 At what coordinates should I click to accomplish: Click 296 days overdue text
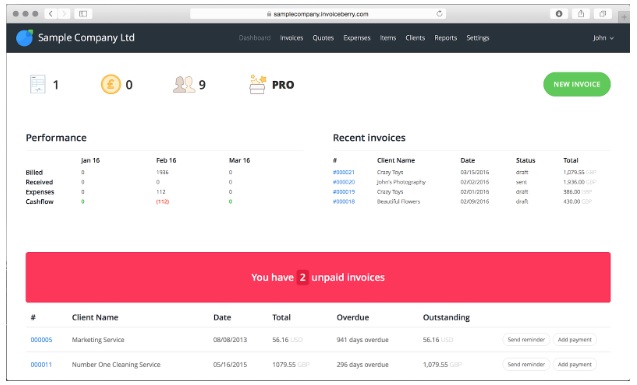point(362,364)
